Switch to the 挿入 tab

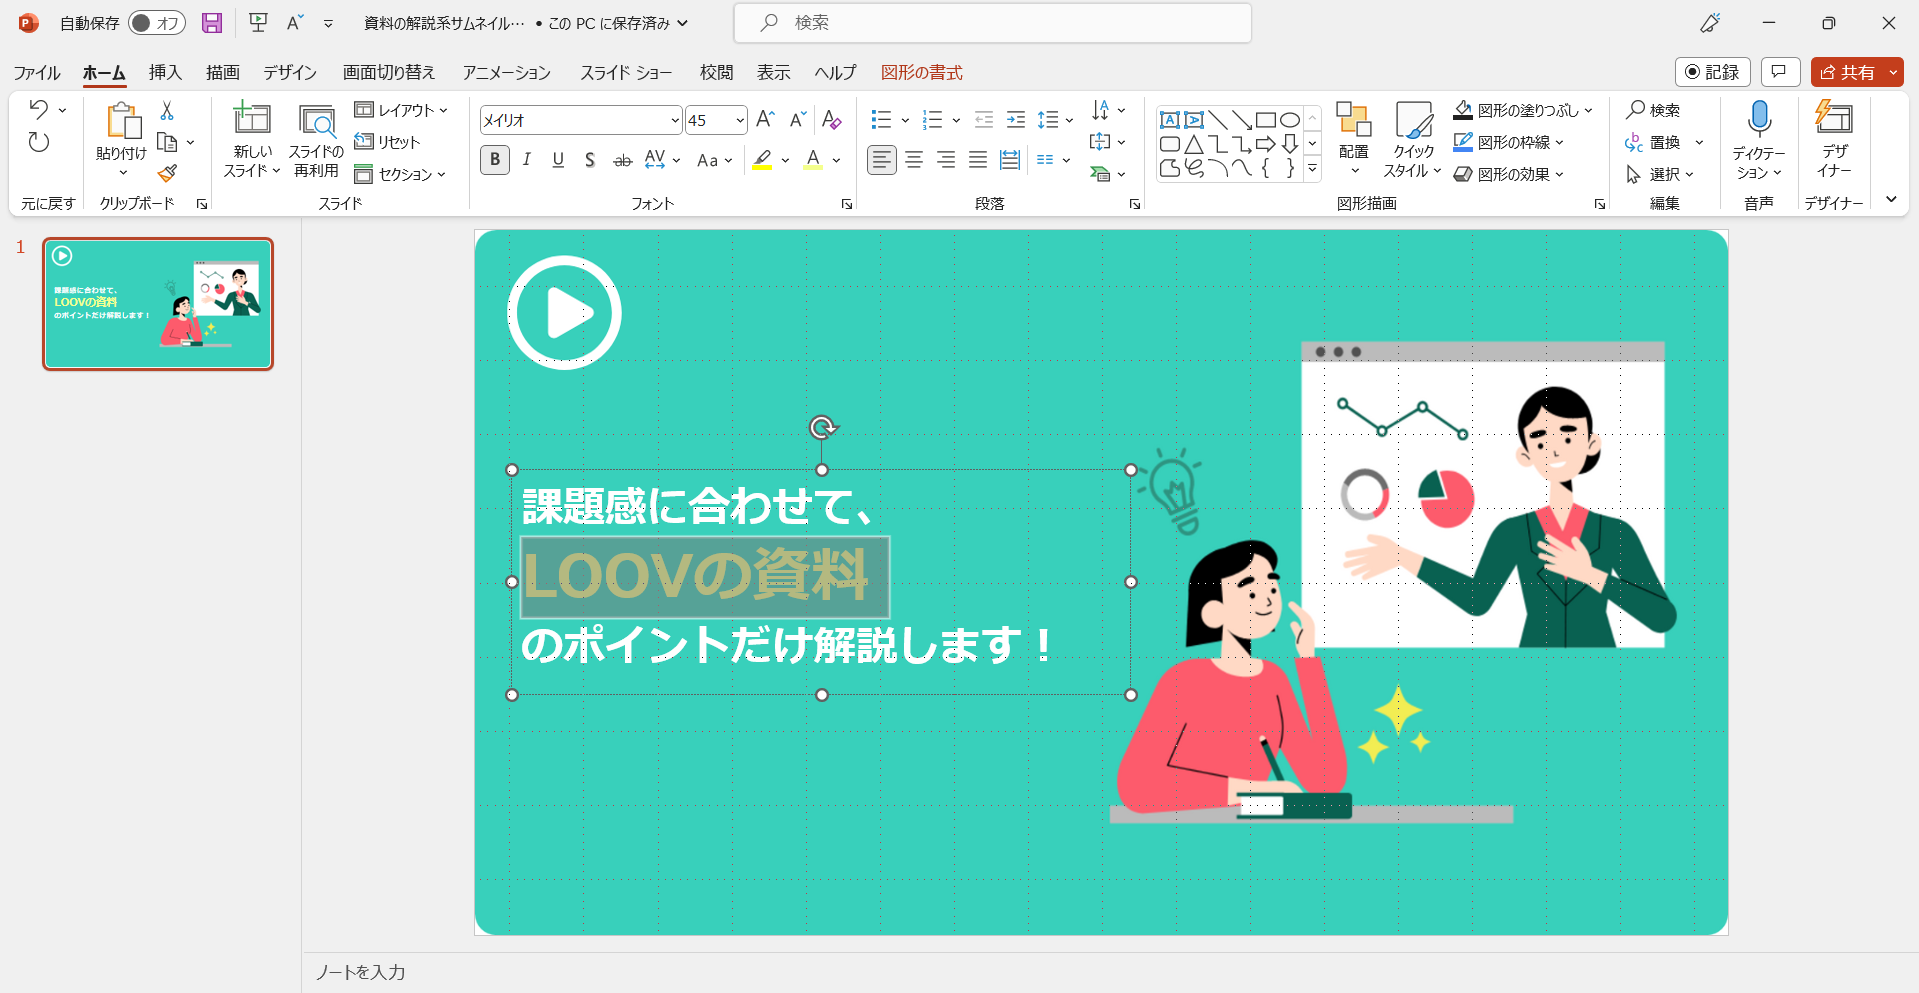point(165,72)
